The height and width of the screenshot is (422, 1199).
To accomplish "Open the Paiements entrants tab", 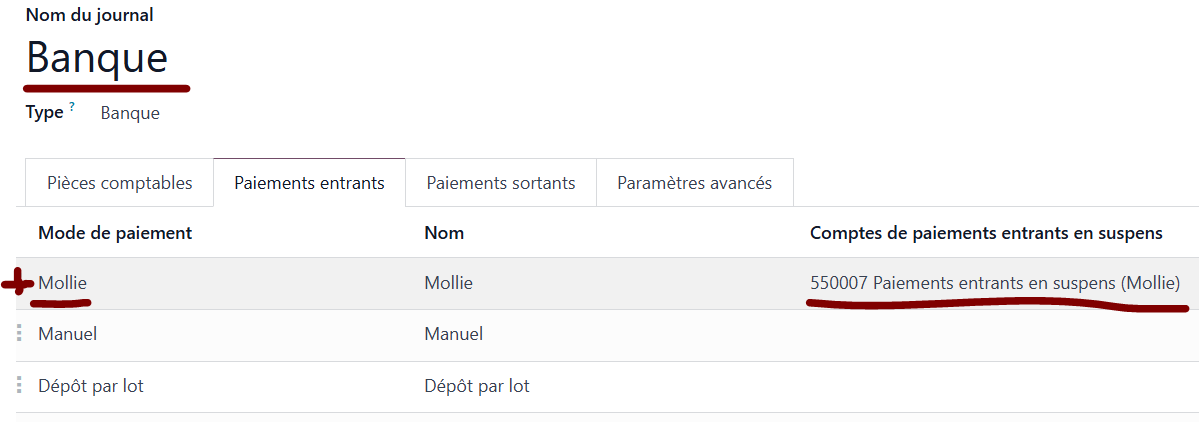I will pyautogui.click(x=309, y=183).
